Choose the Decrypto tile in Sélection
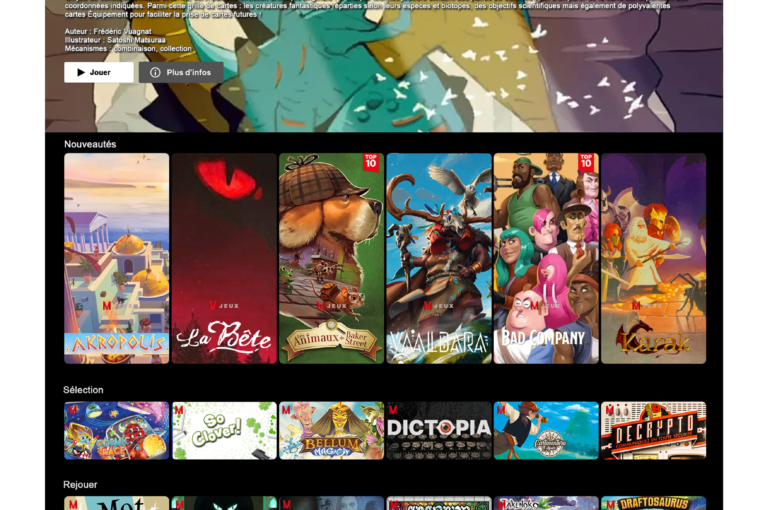 [x=653, y=431]
